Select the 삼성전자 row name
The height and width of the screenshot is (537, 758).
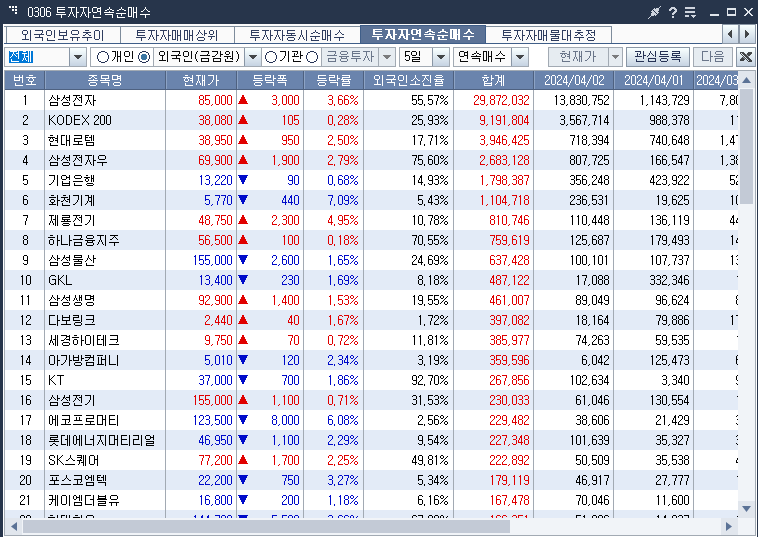72,101
